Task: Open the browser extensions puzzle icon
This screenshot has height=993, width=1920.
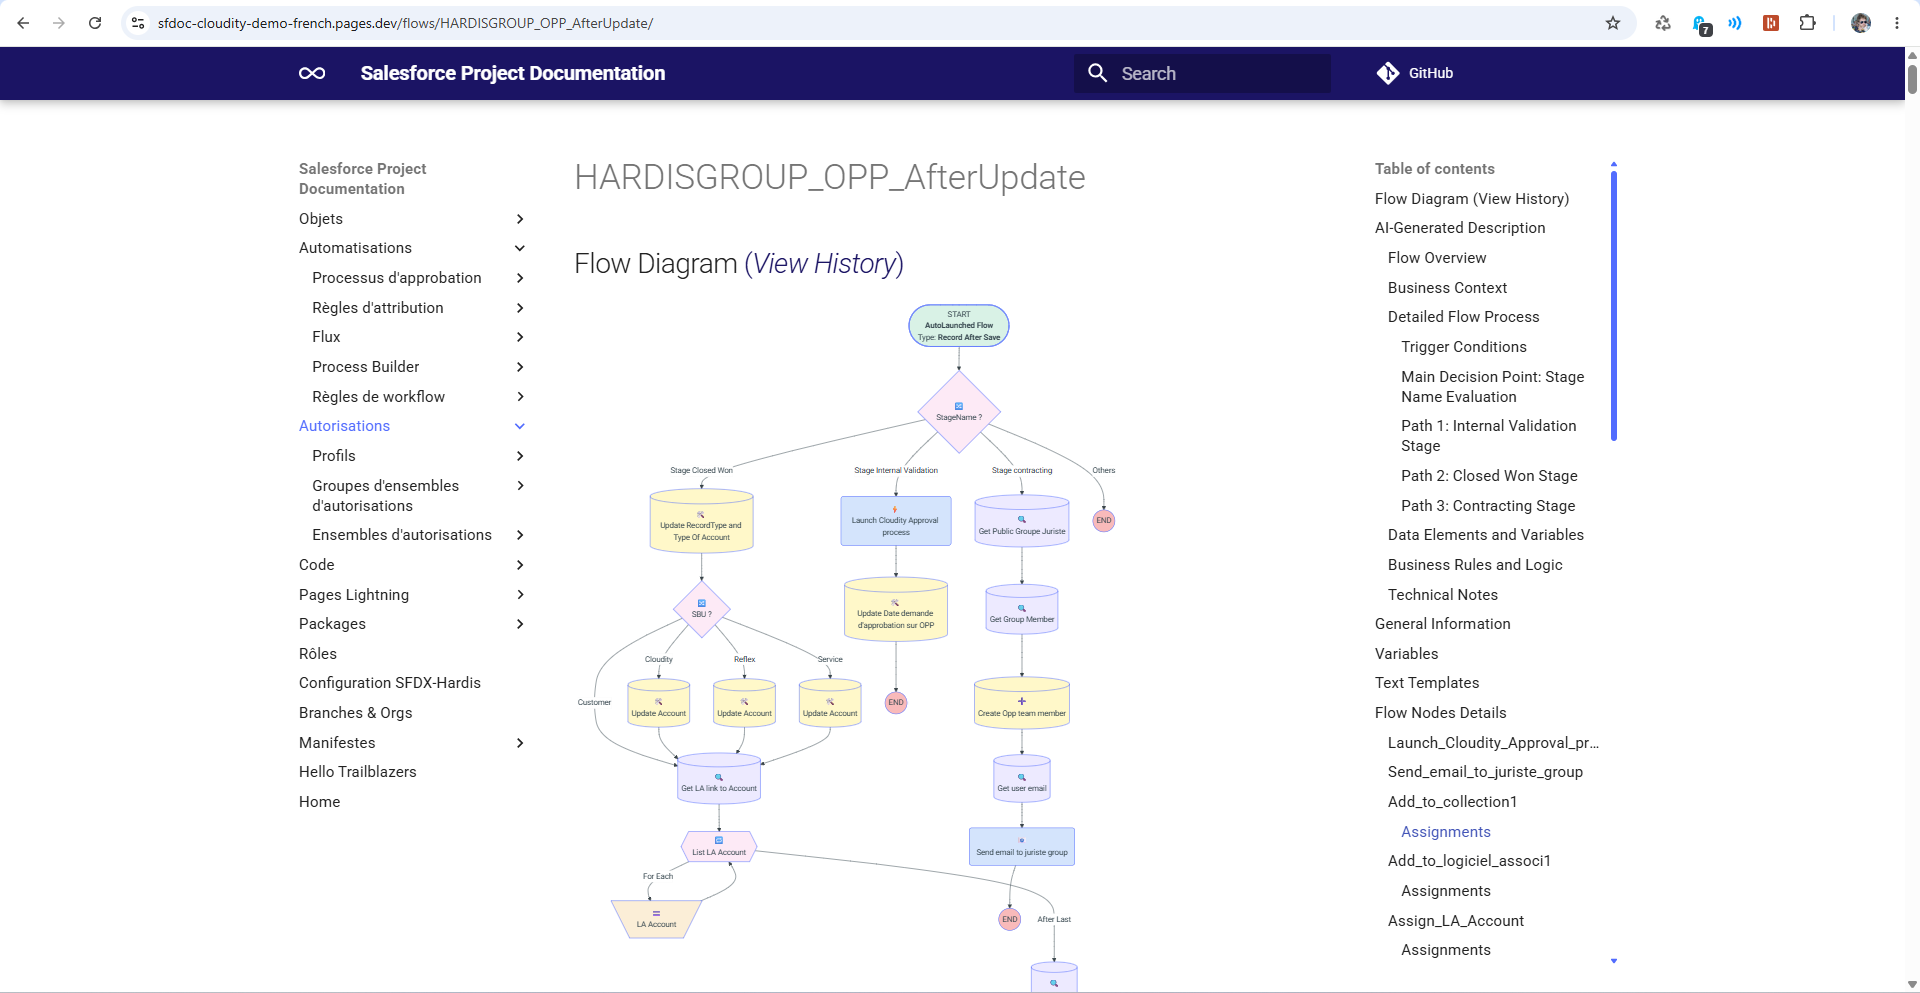Action: (1807, 23)
